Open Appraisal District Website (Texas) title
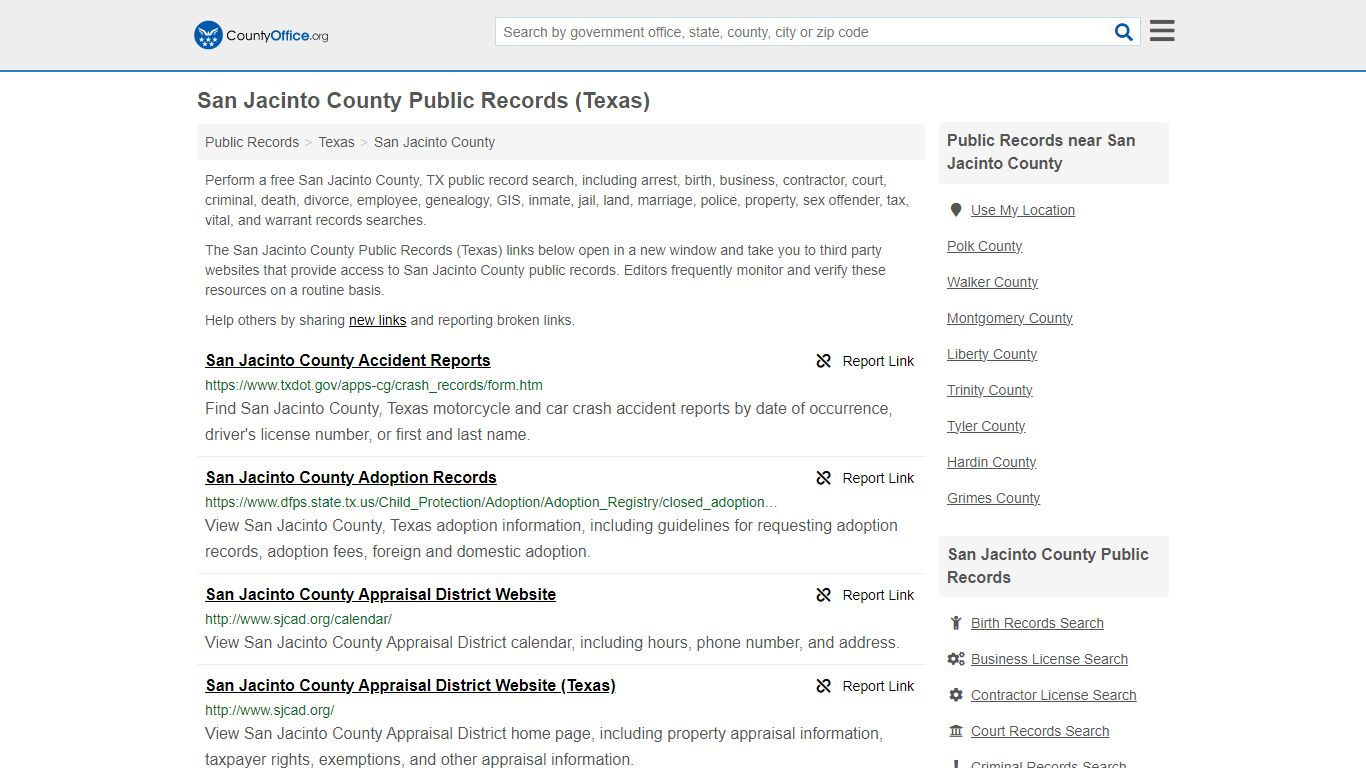Image resolution: width=1366 pixels, height=768 pixels. [x=411, y=686]
